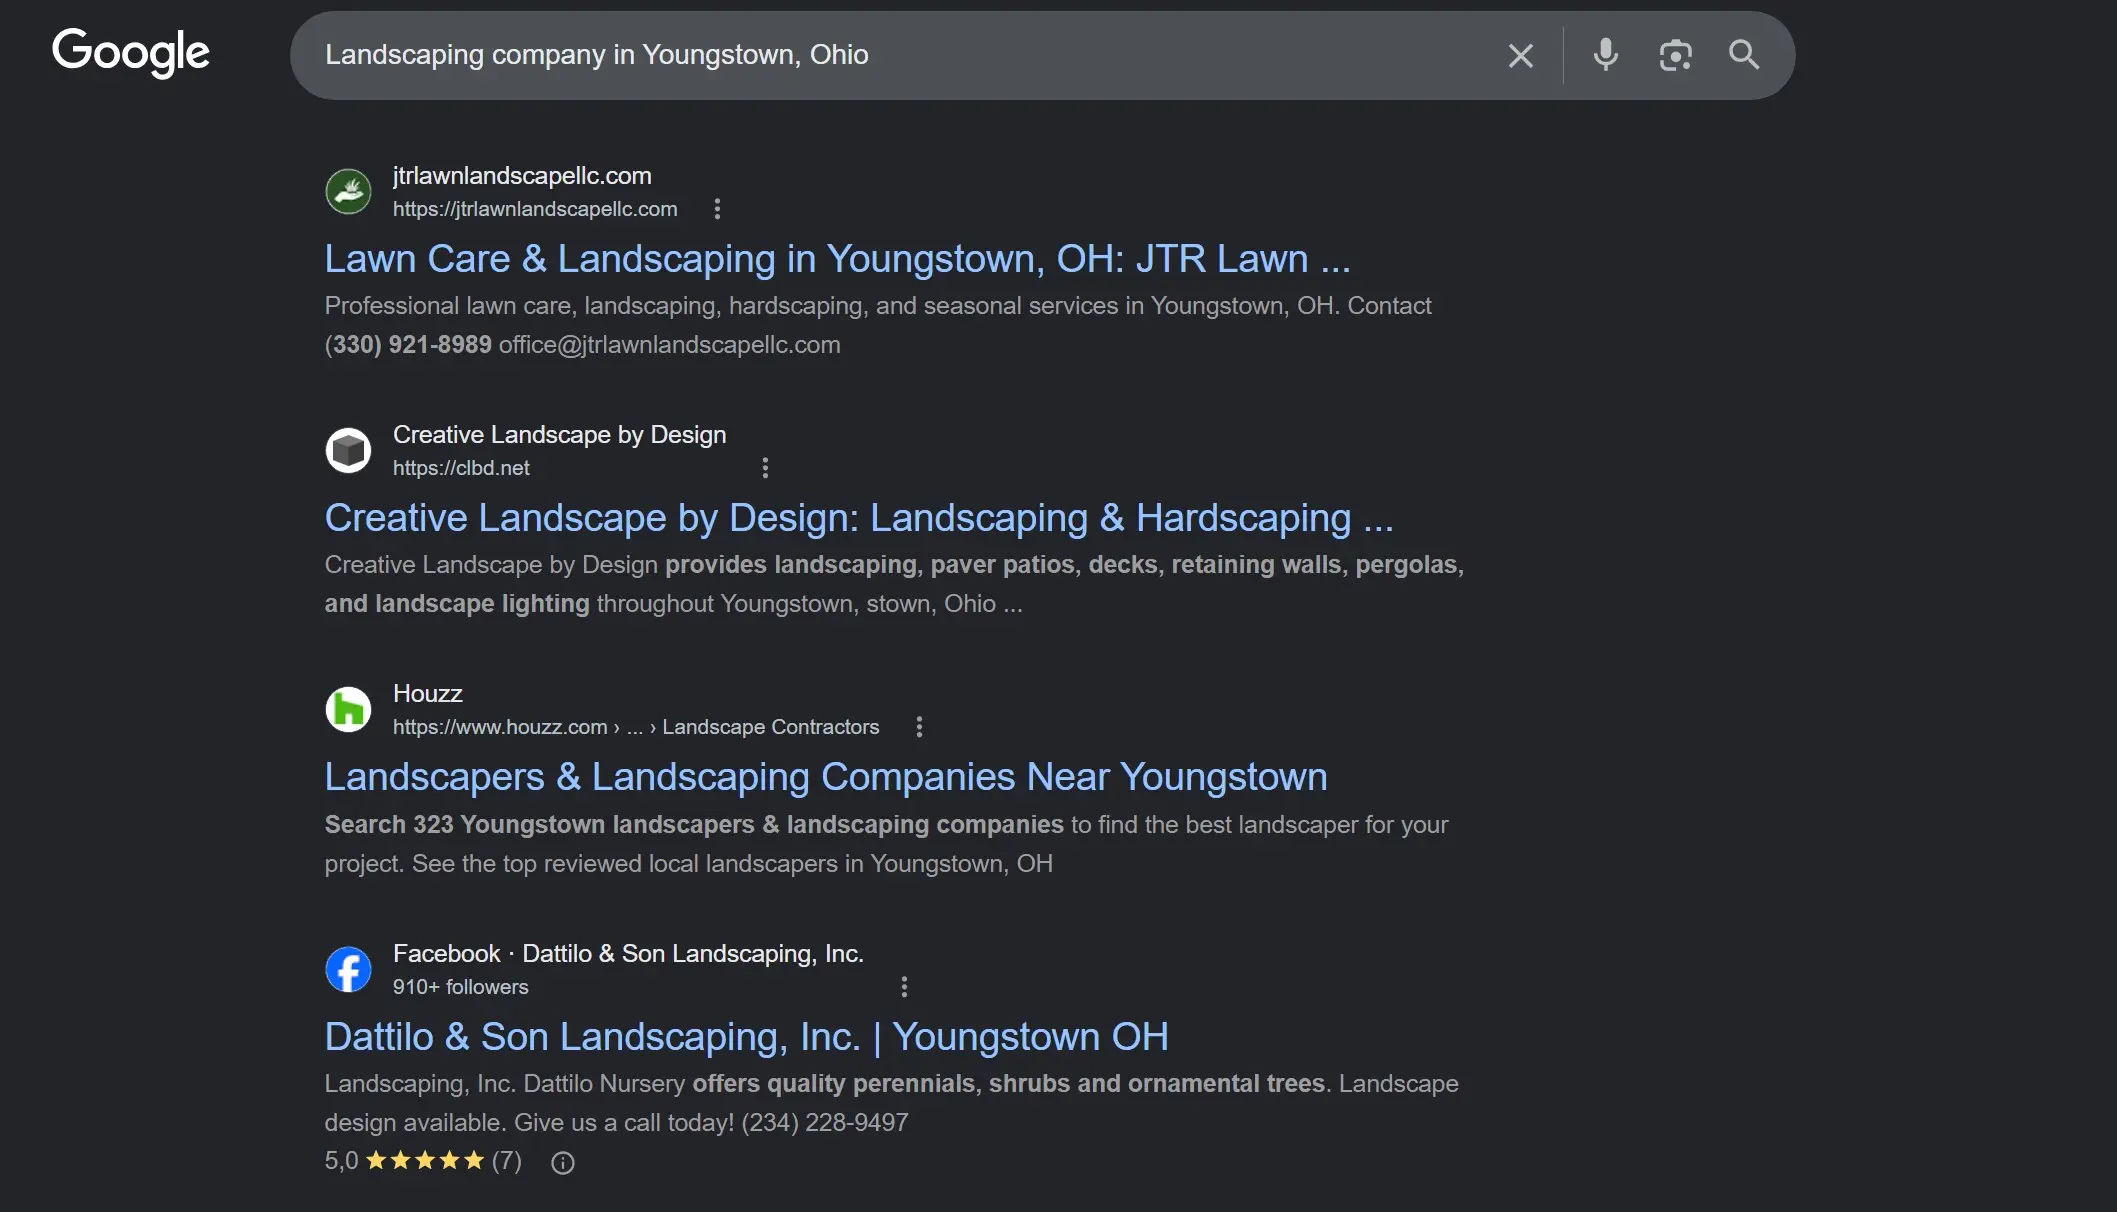Start voice search with microphone icon

tap(1605, 55)
